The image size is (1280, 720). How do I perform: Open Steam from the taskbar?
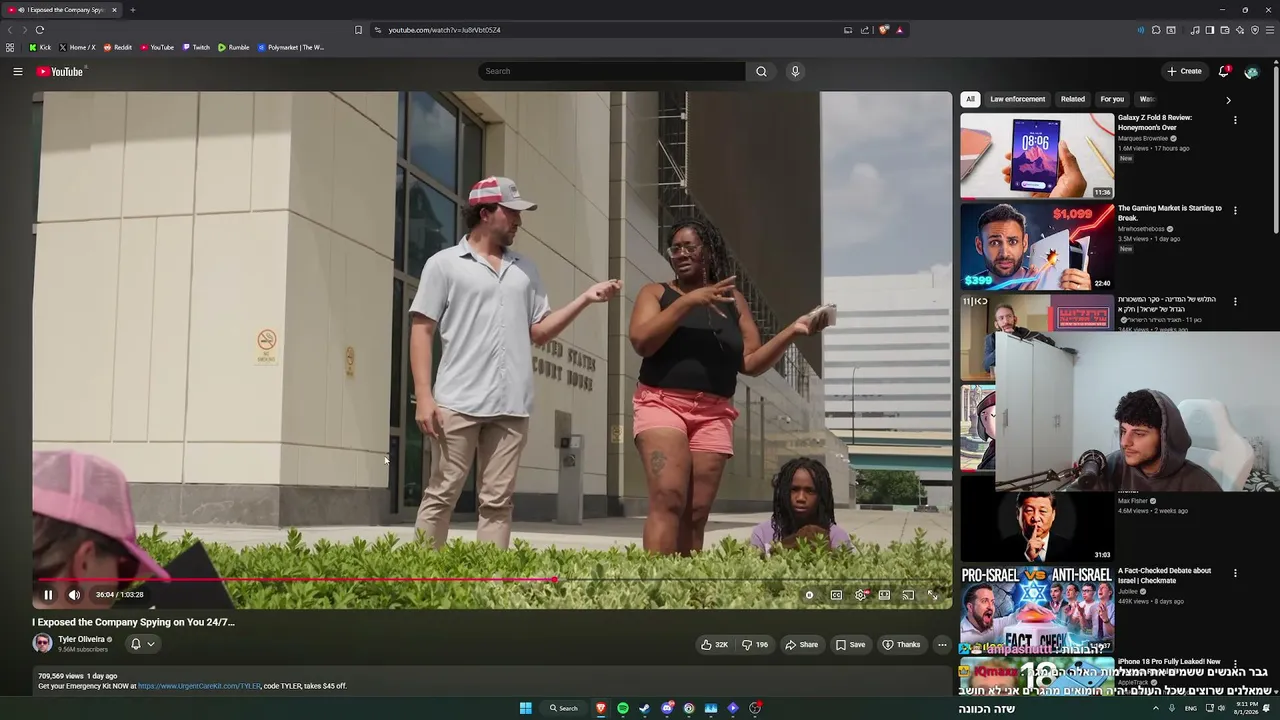coord(645,708)
